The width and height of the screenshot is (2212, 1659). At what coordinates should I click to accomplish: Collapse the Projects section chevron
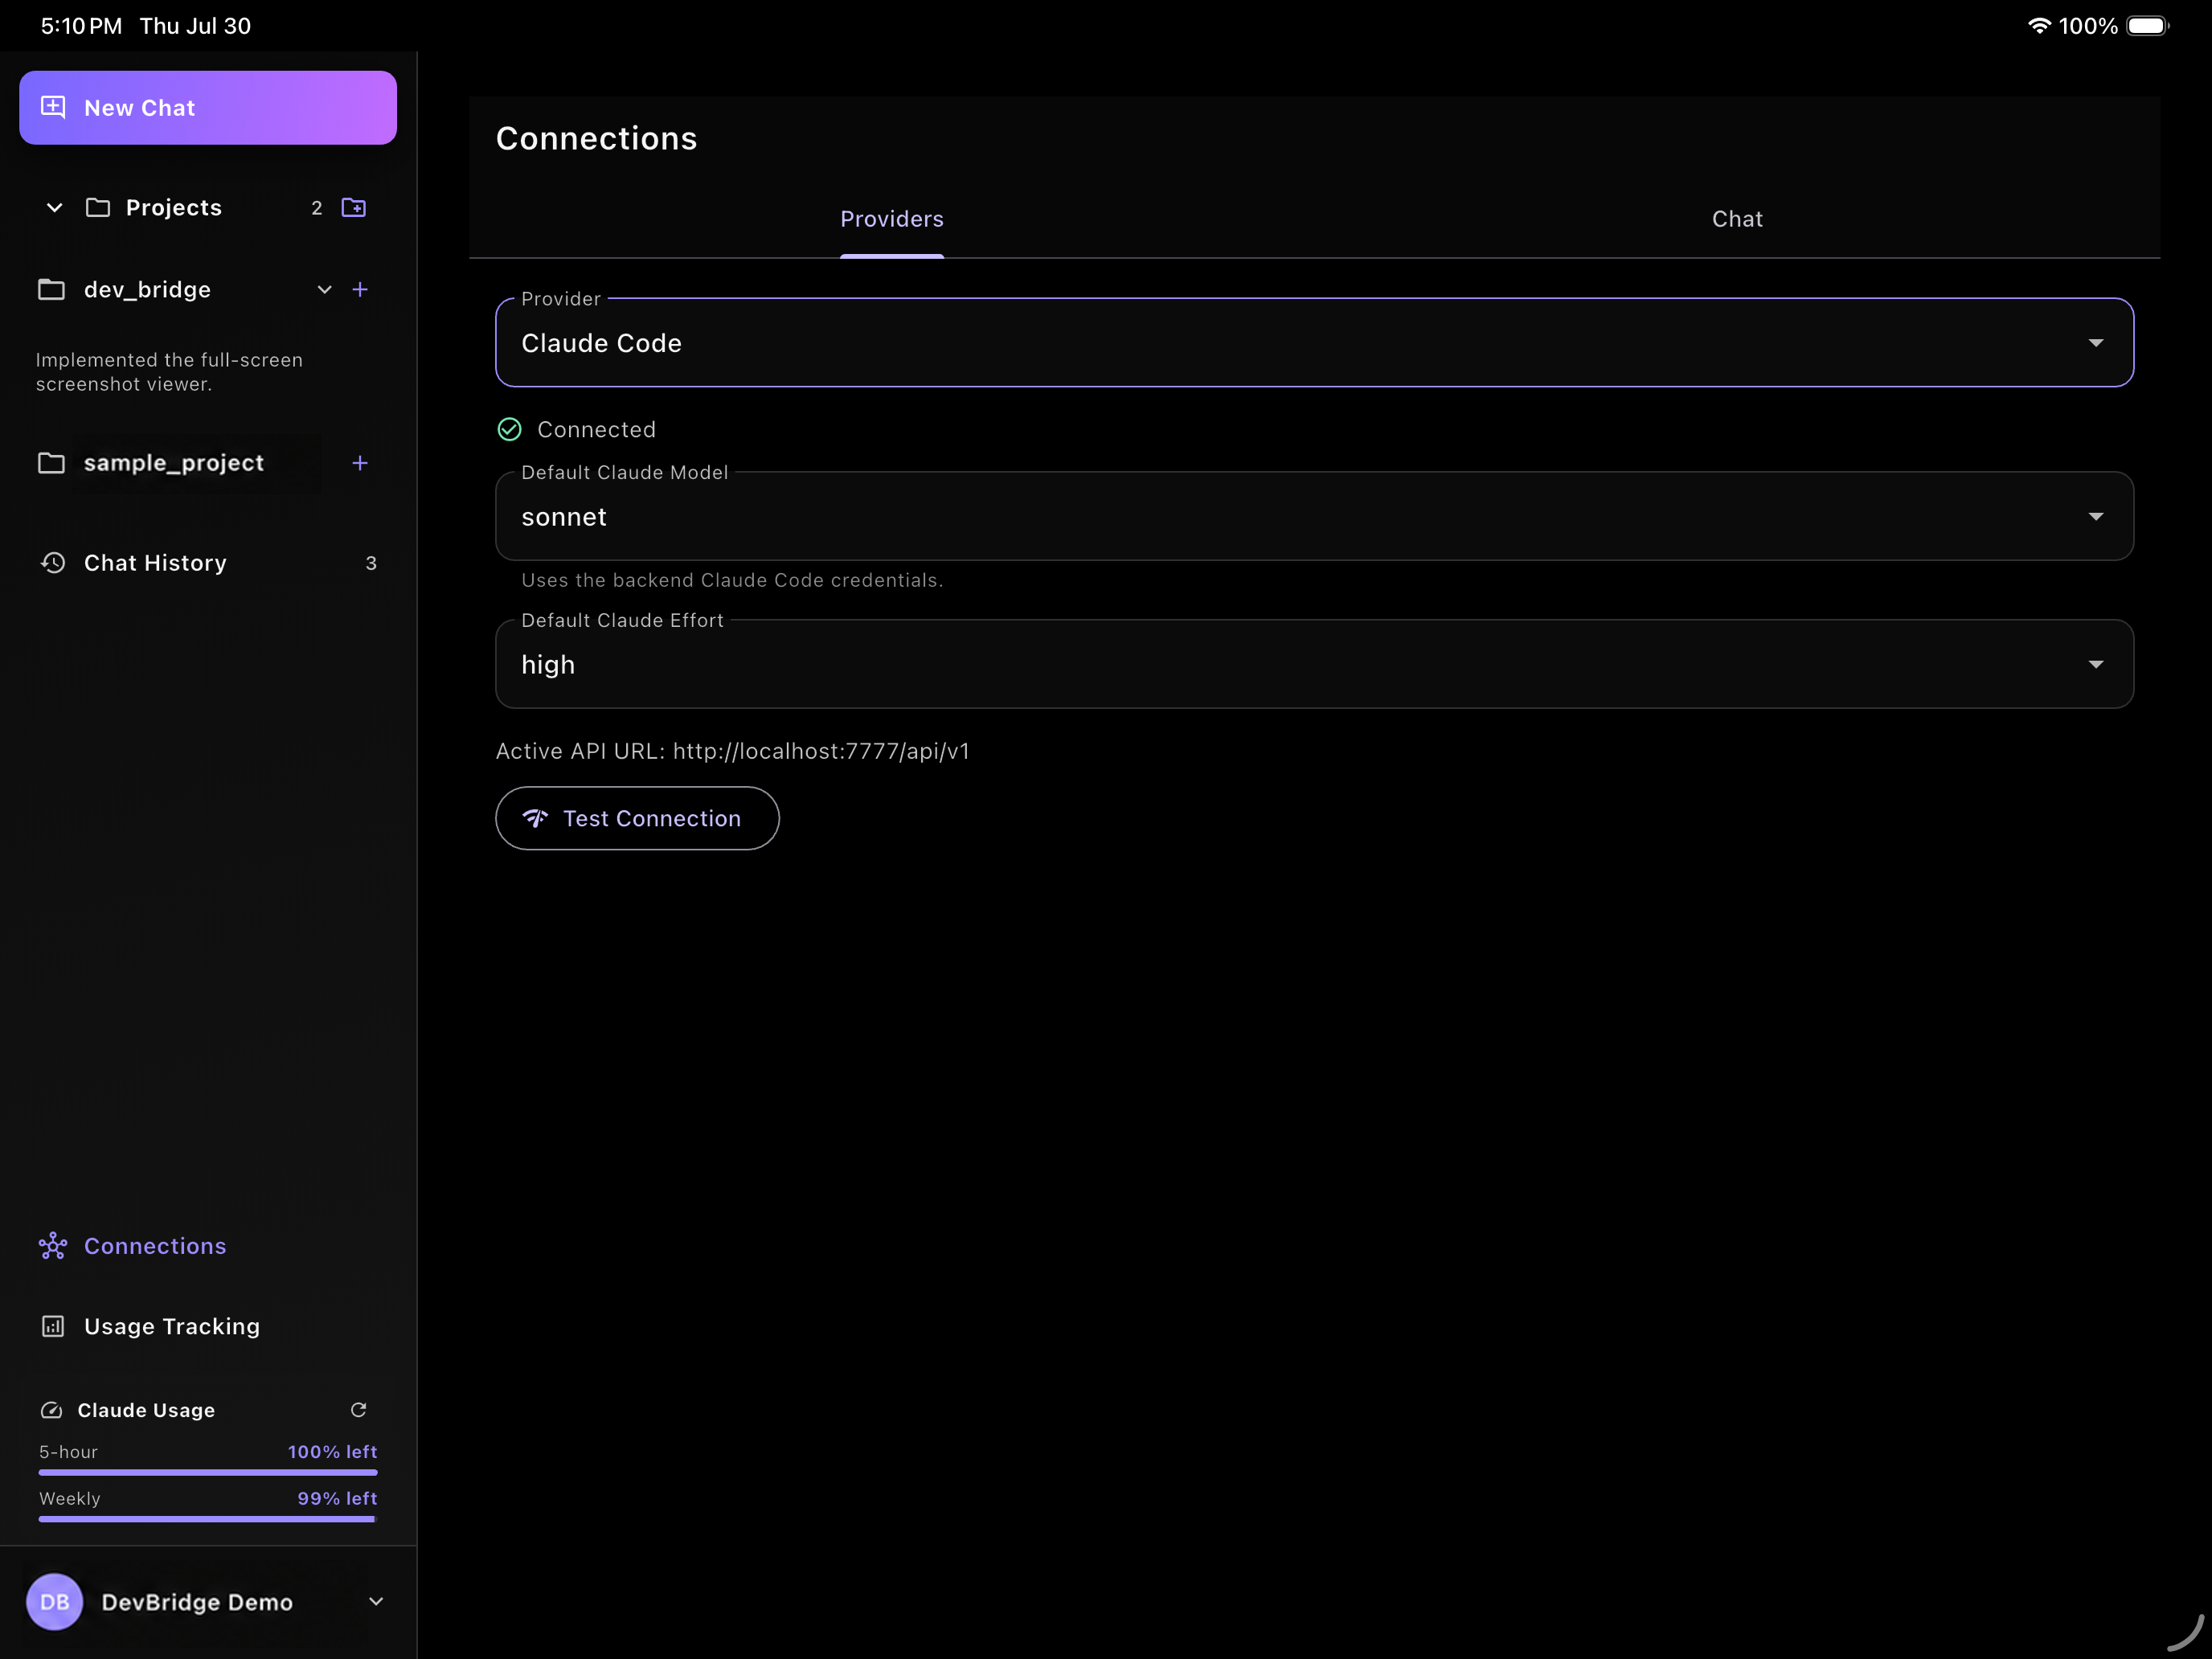pos(55,208)
